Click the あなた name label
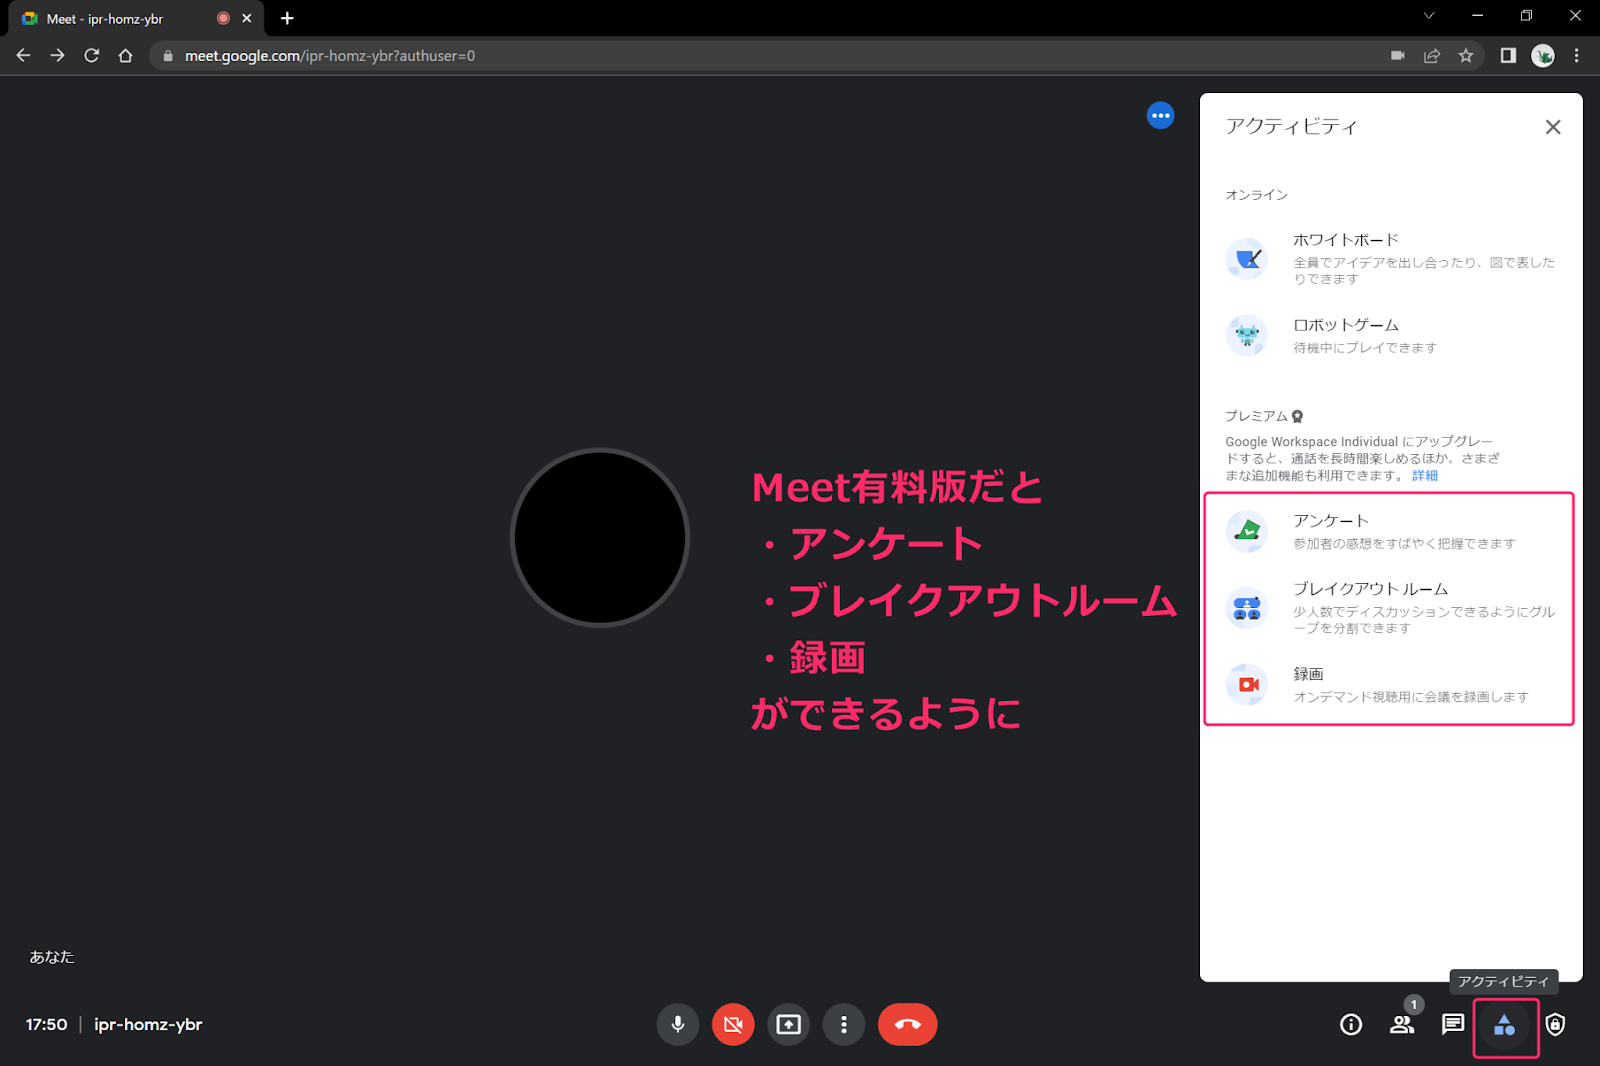The height and width of the screenshot is (1066, 1600). coord(52,957)
